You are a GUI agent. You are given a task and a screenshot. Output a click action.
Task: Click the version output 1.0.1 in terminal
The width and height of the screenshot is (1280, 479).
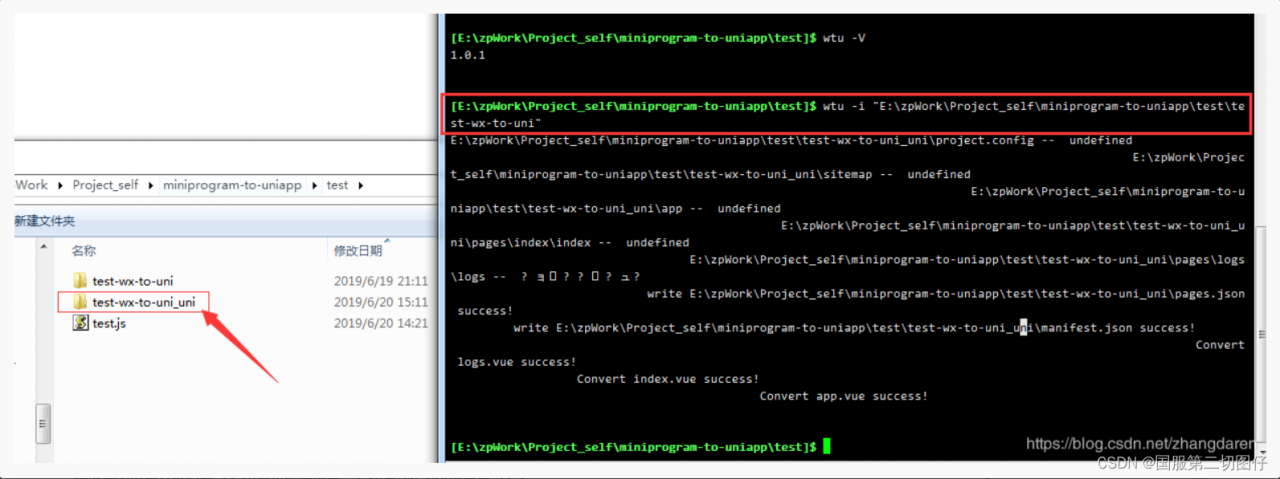(x=468, y=56)
